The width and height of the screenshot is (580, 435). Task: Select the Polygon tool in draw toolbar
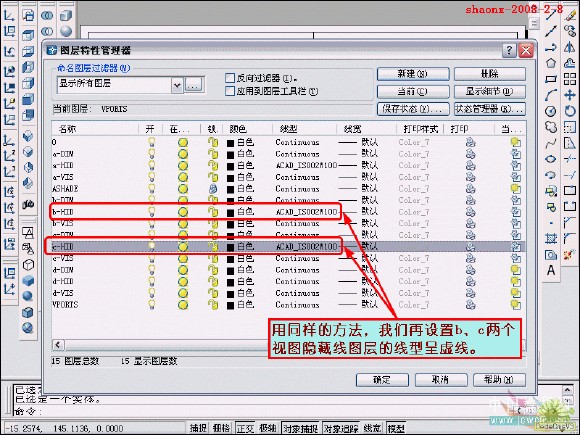tap(551, 63)
